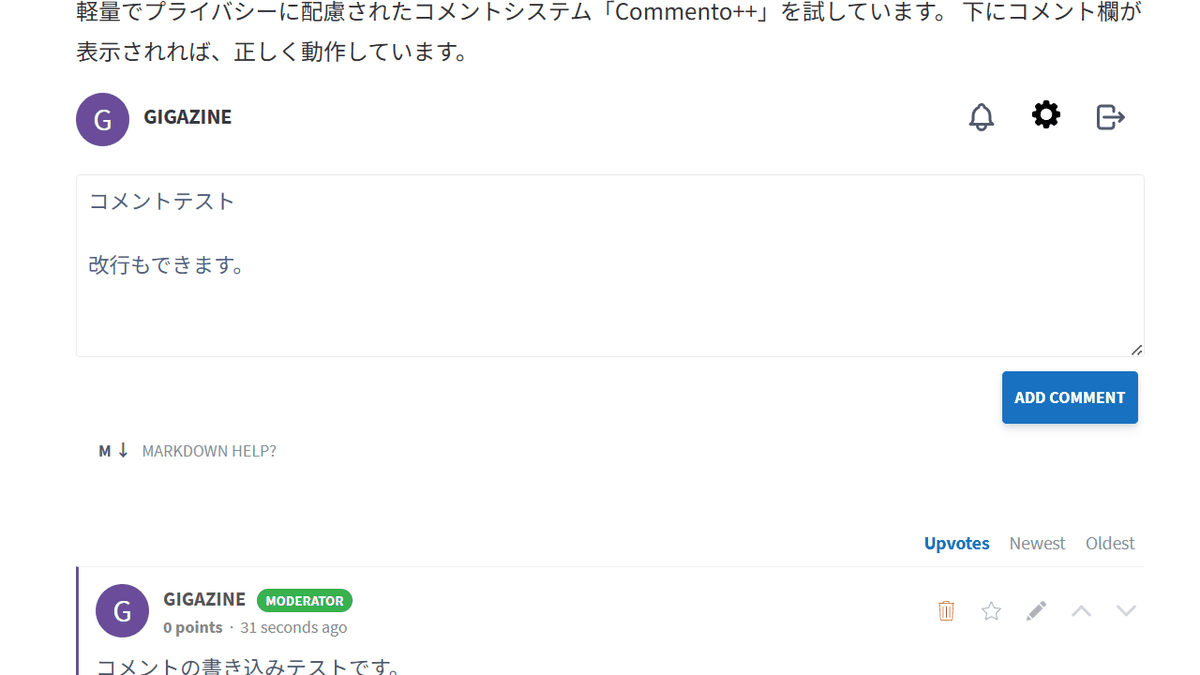Toggle the upvote arrow on the comment
Screen dimensions: 1200x675
click(x=1081, y=610)
